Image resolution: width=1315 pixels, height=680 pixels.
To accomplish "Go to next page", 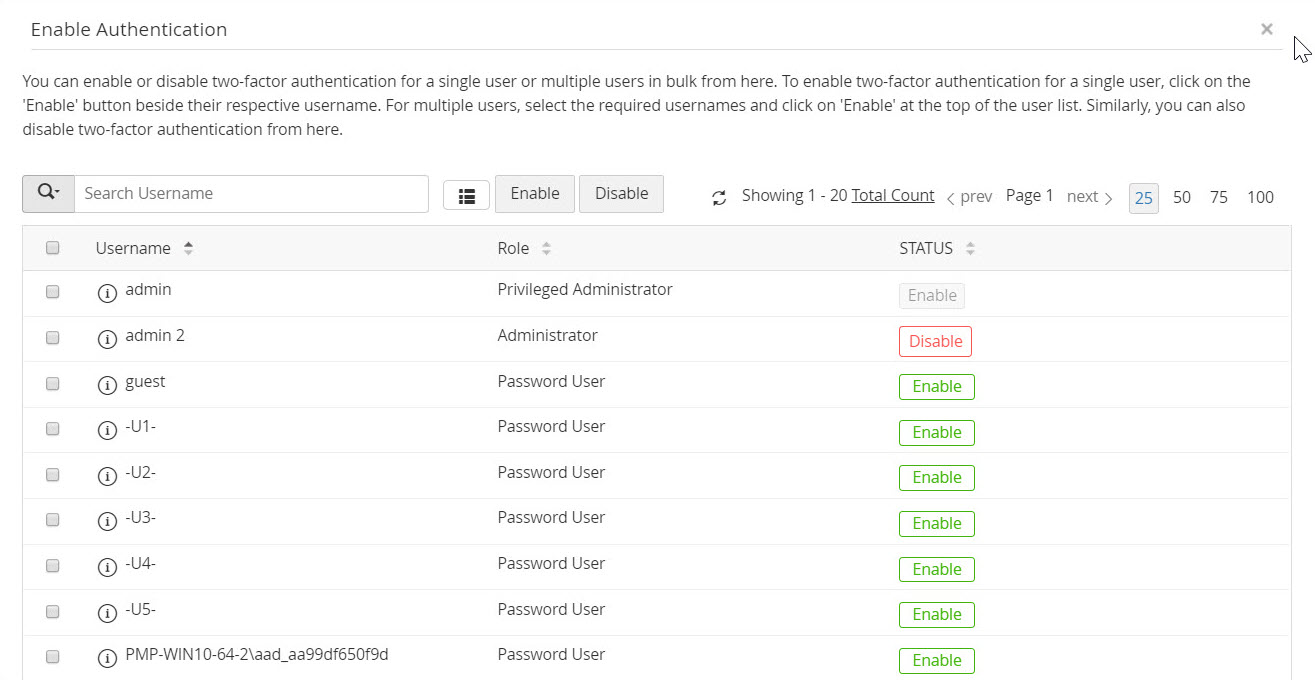I will (1089, 197).
